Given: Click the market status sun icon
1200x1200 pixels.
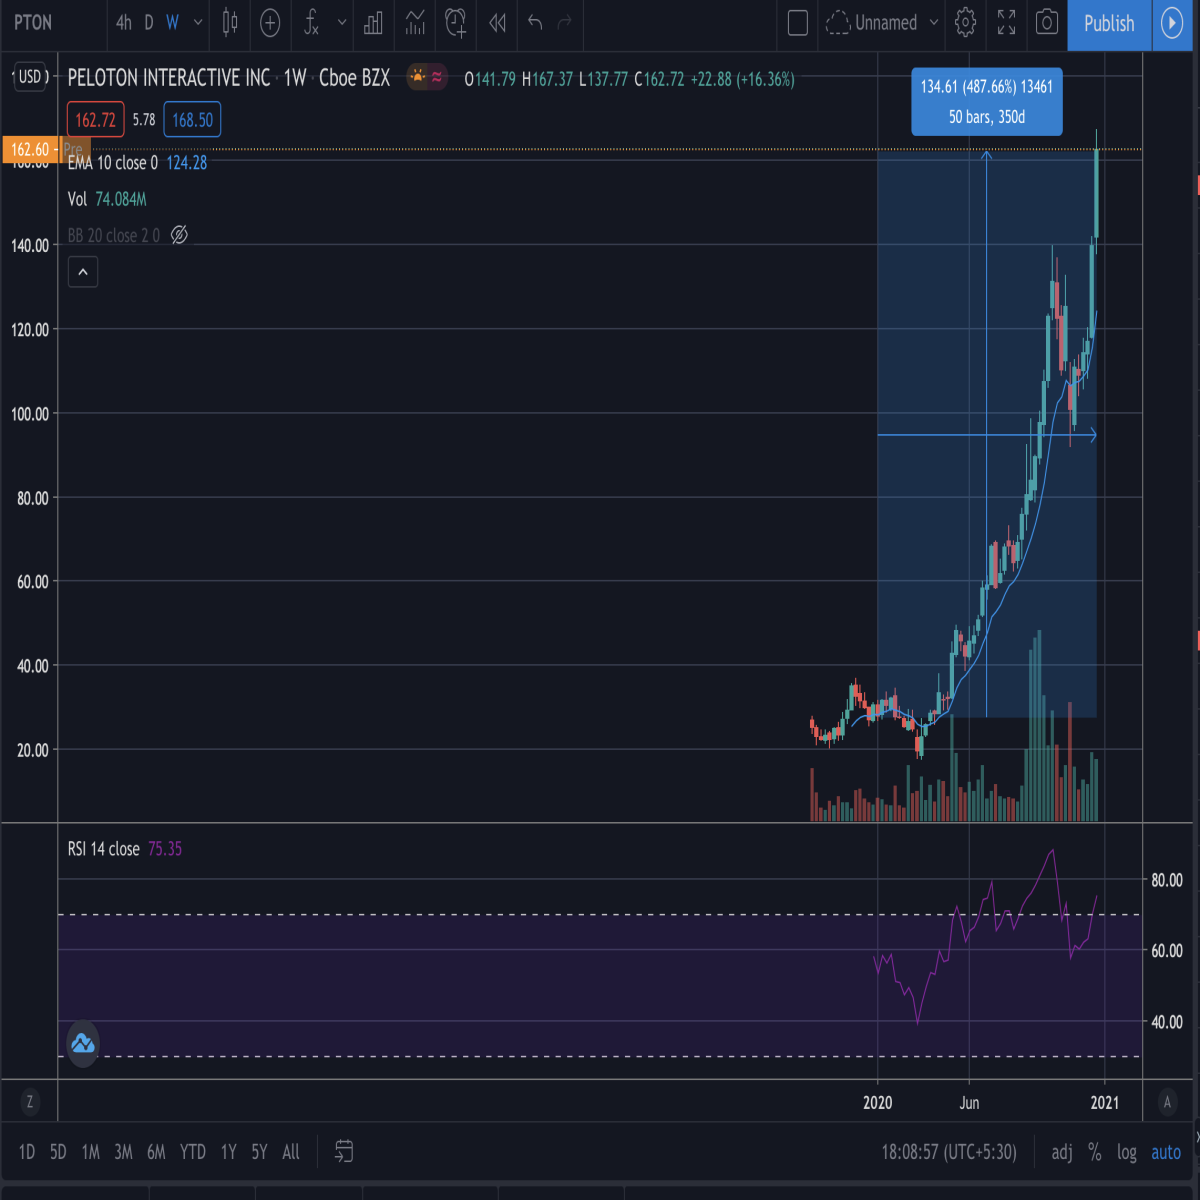Looking at the screenshot, I should tap(417, 77).
